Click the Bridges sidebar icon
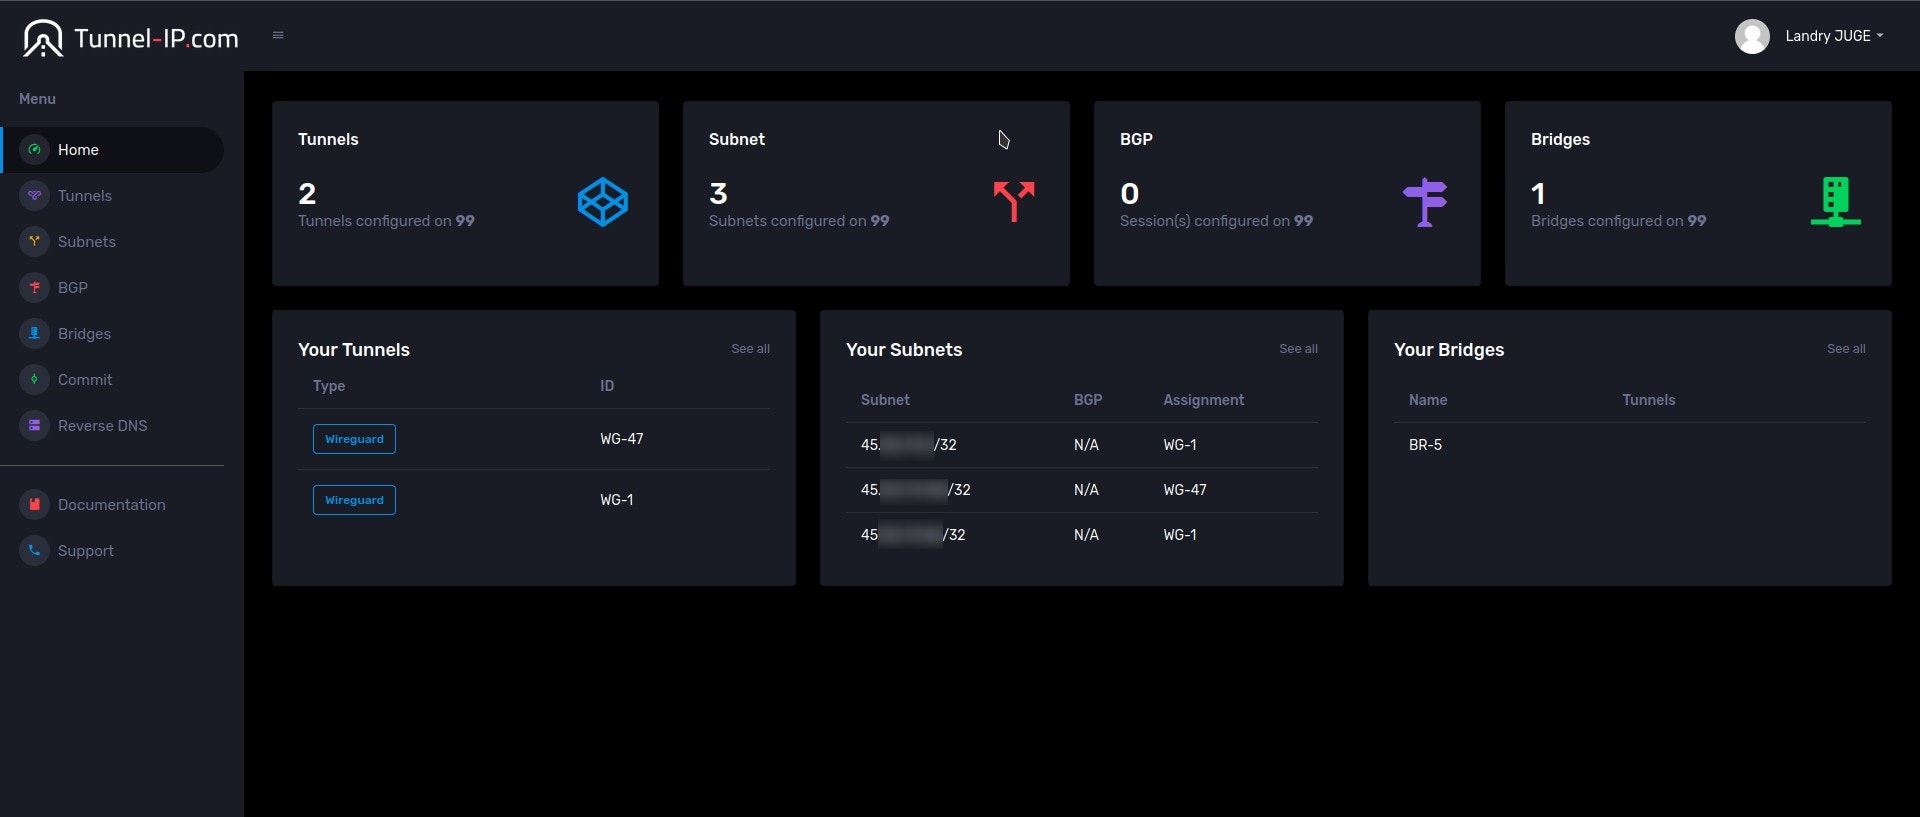The width and height of the screenshot is (1920, 817). pos(34,334)
